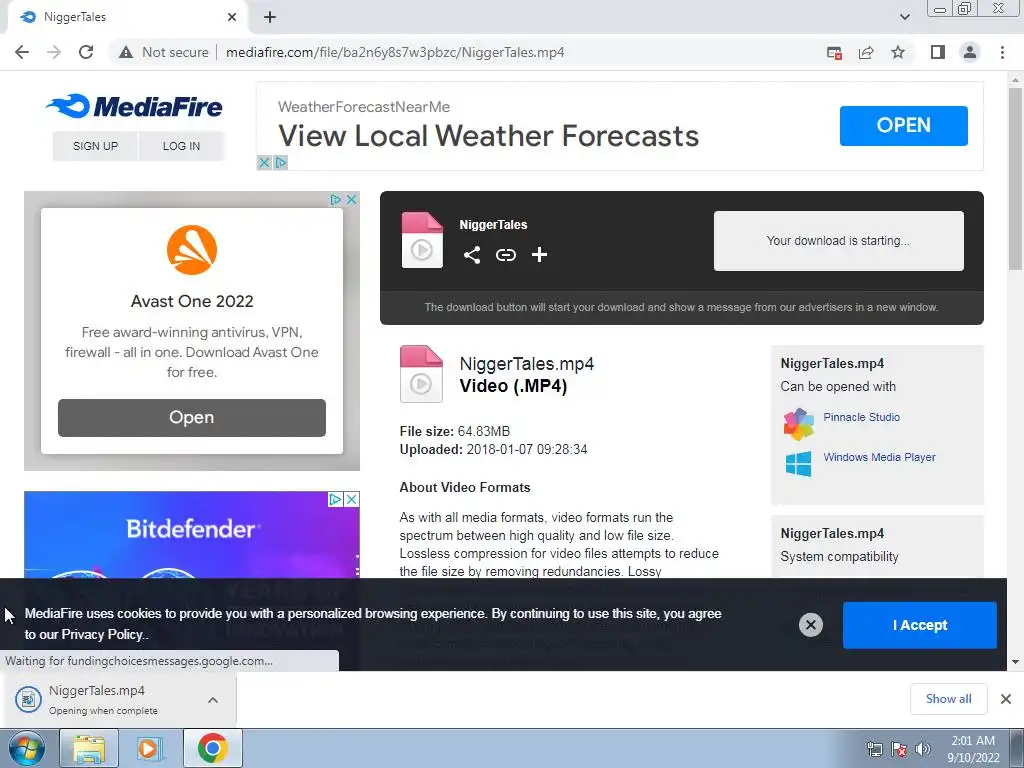Click the browser forward arrow
Viewport: 1024px width, 768px height.
tap(54, 52)
